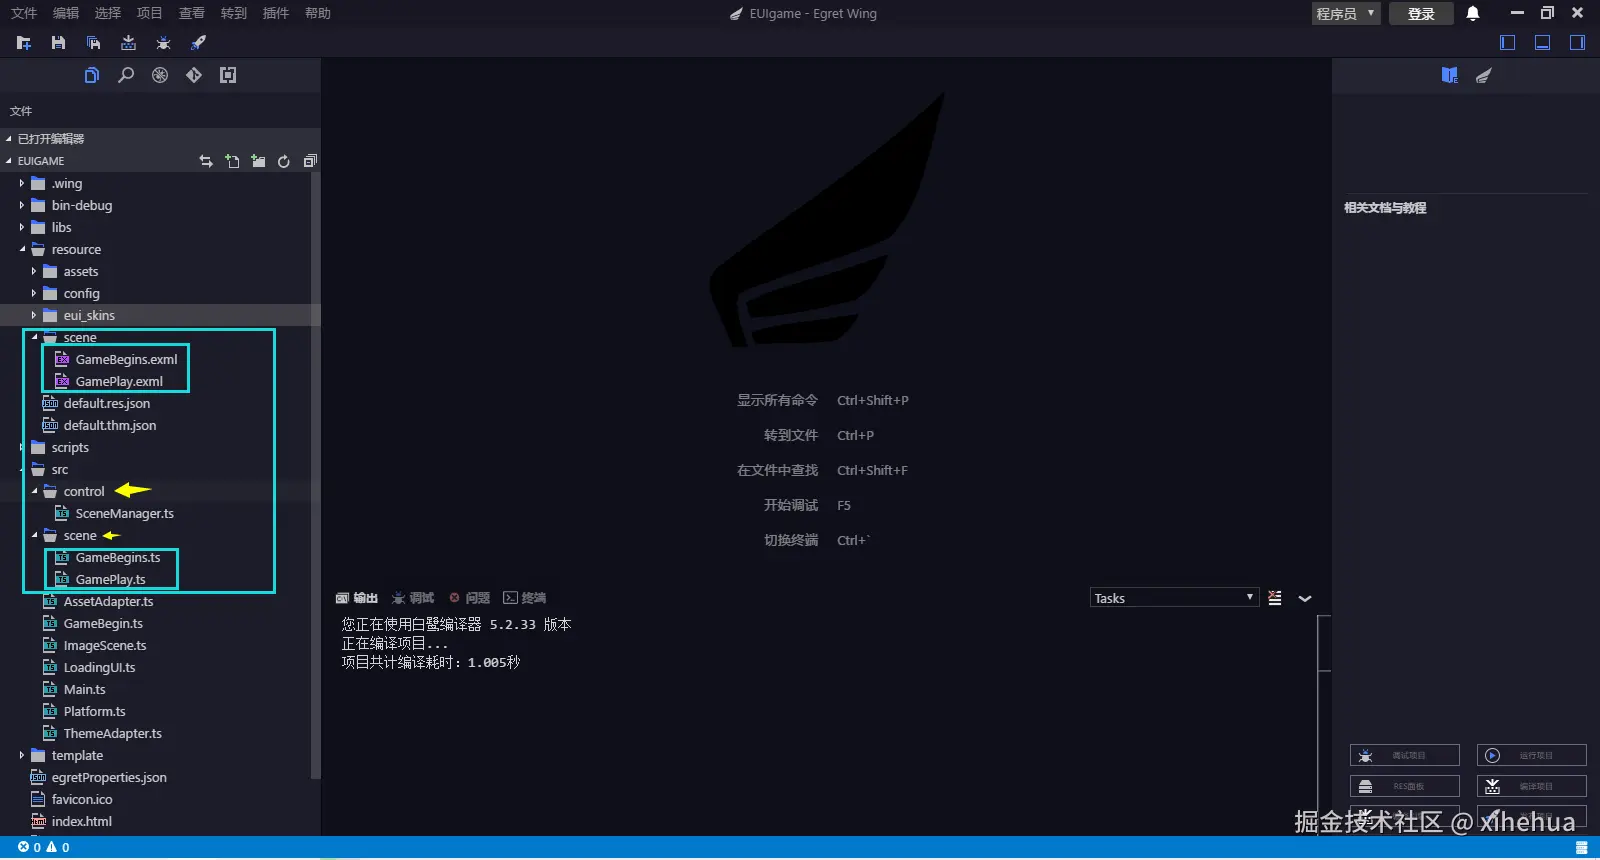Click the save file toolbar icon
Image resolution: width=1600 pixels, height=860 pixels.
[x=58, y=43]
